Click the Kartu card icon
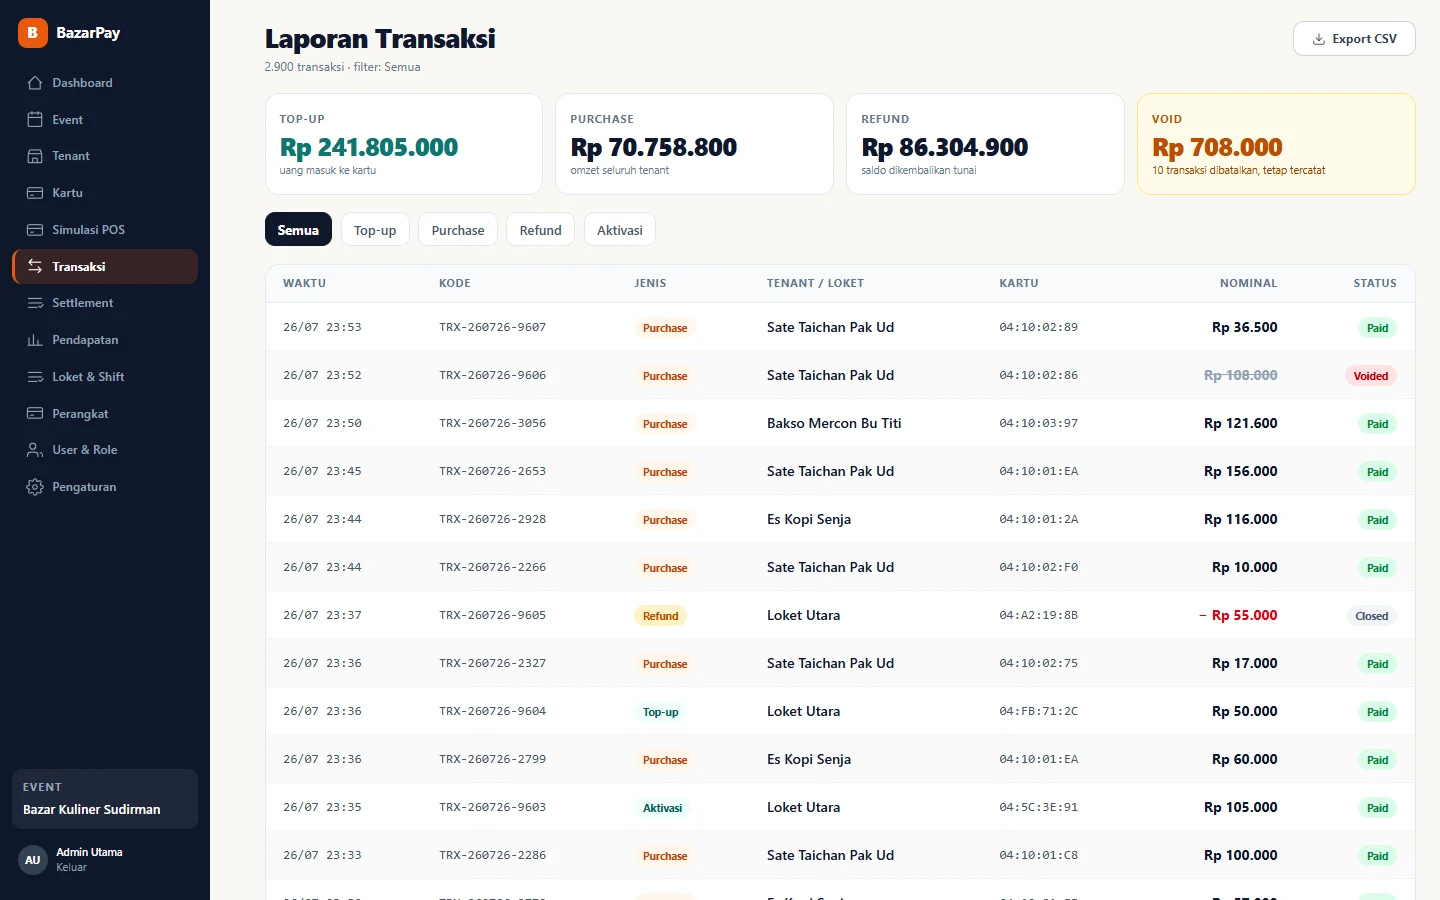Viewport: 1440px width, 900px height. [35, 193]
